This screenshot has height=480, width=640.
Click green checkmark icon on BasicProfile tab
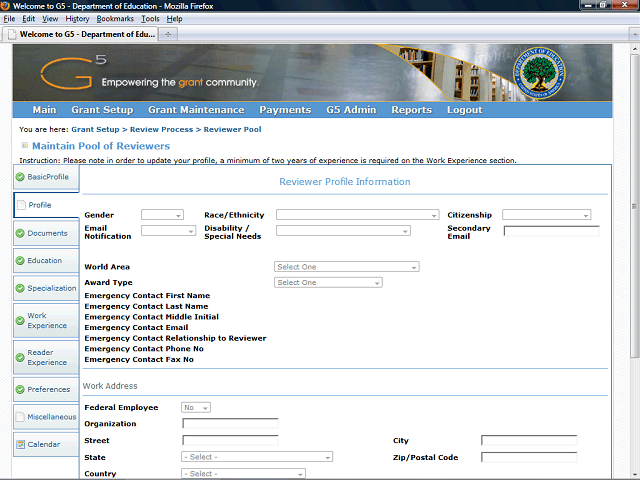(x=20, y=177)
